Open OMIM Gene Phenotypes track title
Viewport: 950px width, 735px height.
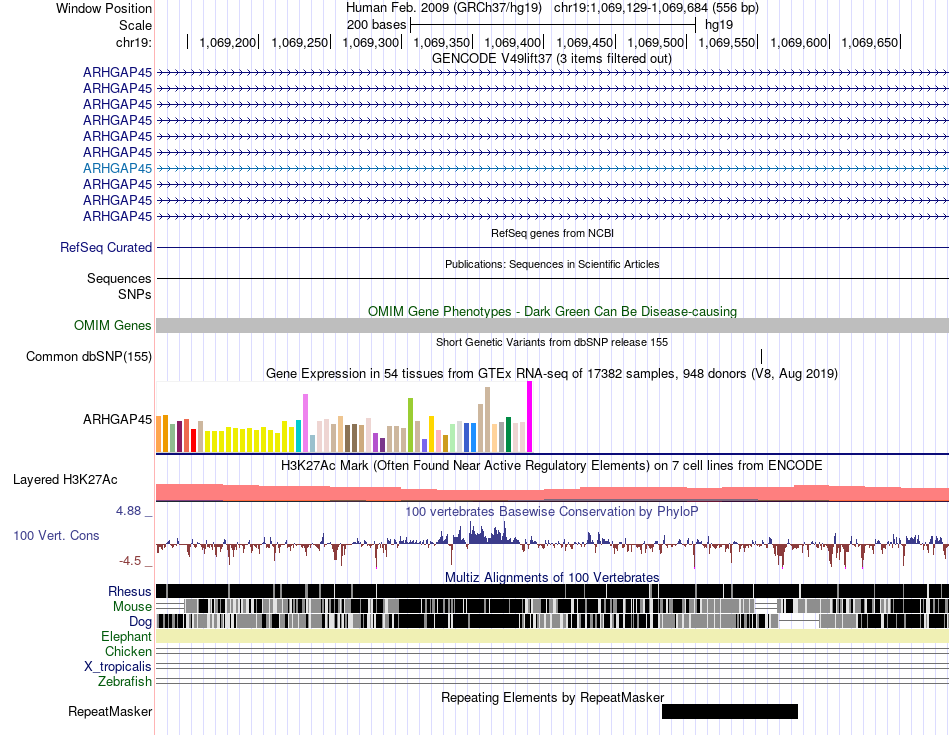point(552,311)
